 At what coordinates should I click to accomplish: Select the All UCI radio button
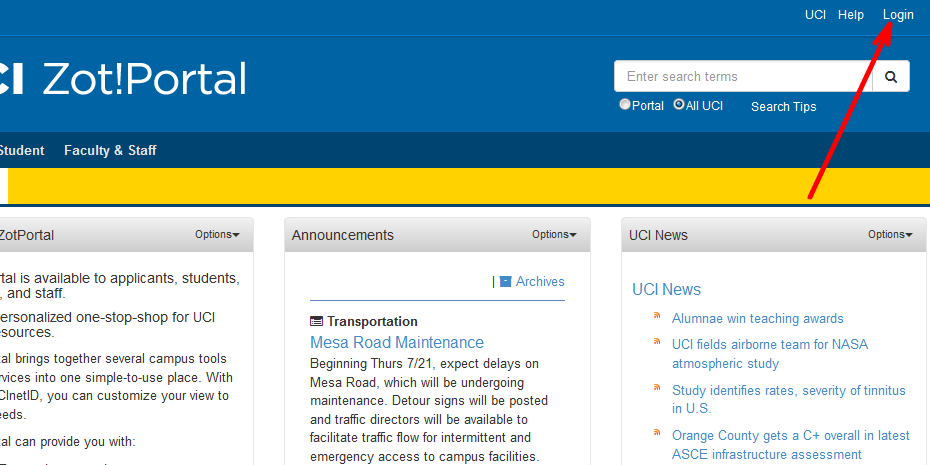(679, 104)
